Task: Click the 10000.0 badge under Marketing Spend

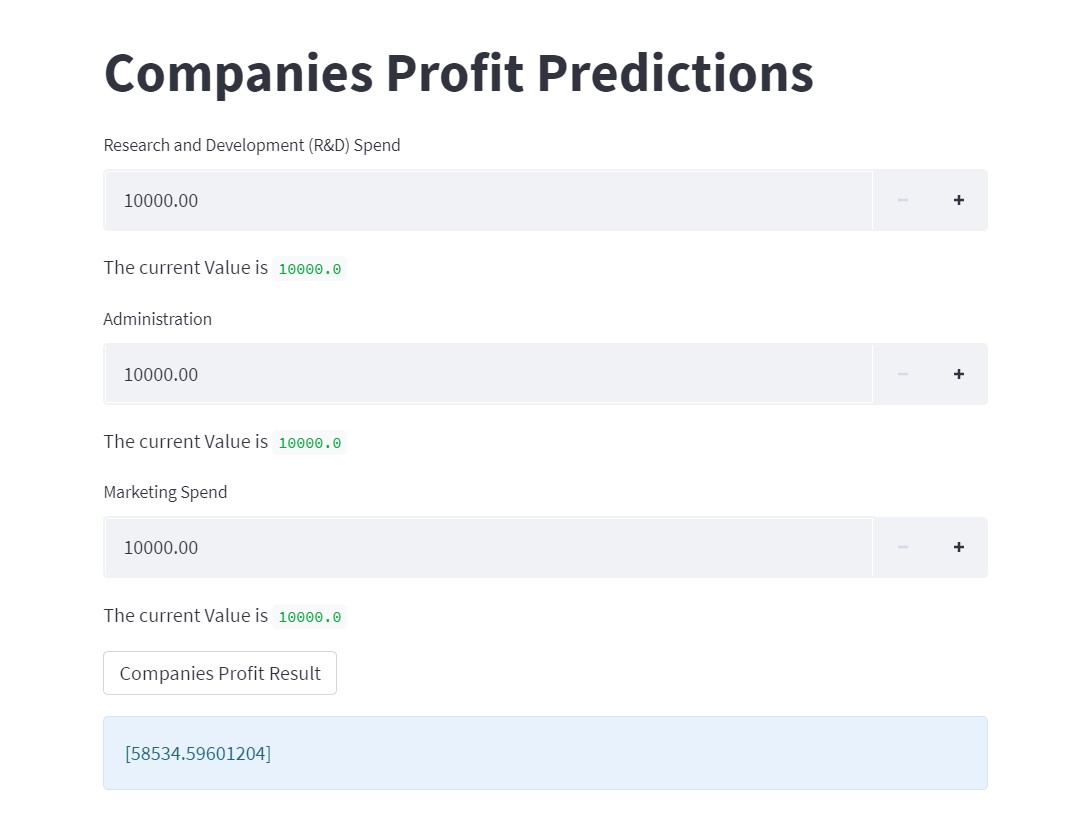Action: point(309,616)
